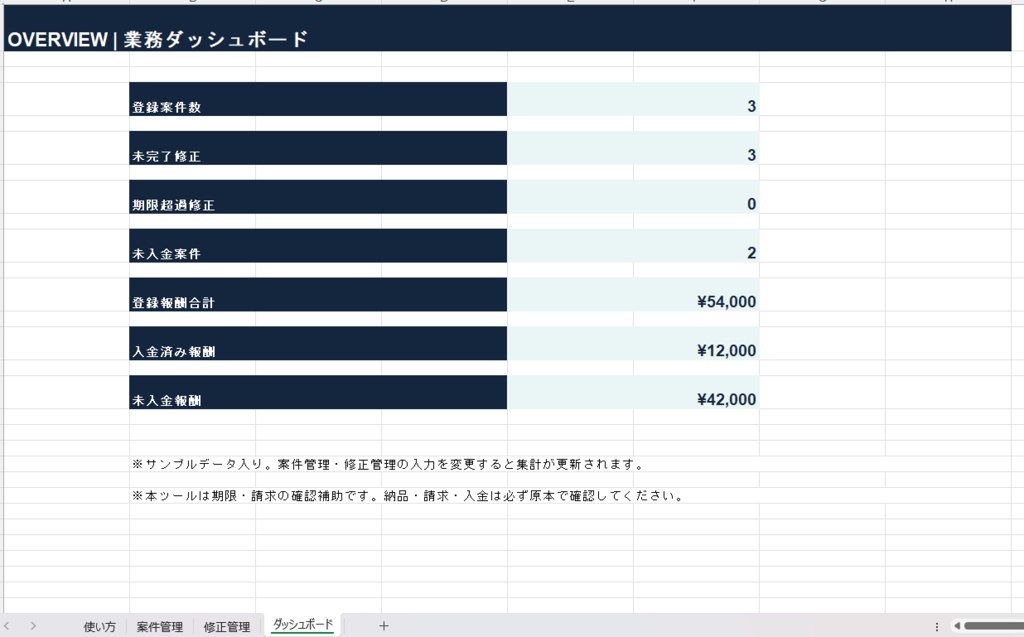This screenshot has height=637, width=1024.
Task: Select the ※サンプルデータ入り note text
Action: click(389, 465)
